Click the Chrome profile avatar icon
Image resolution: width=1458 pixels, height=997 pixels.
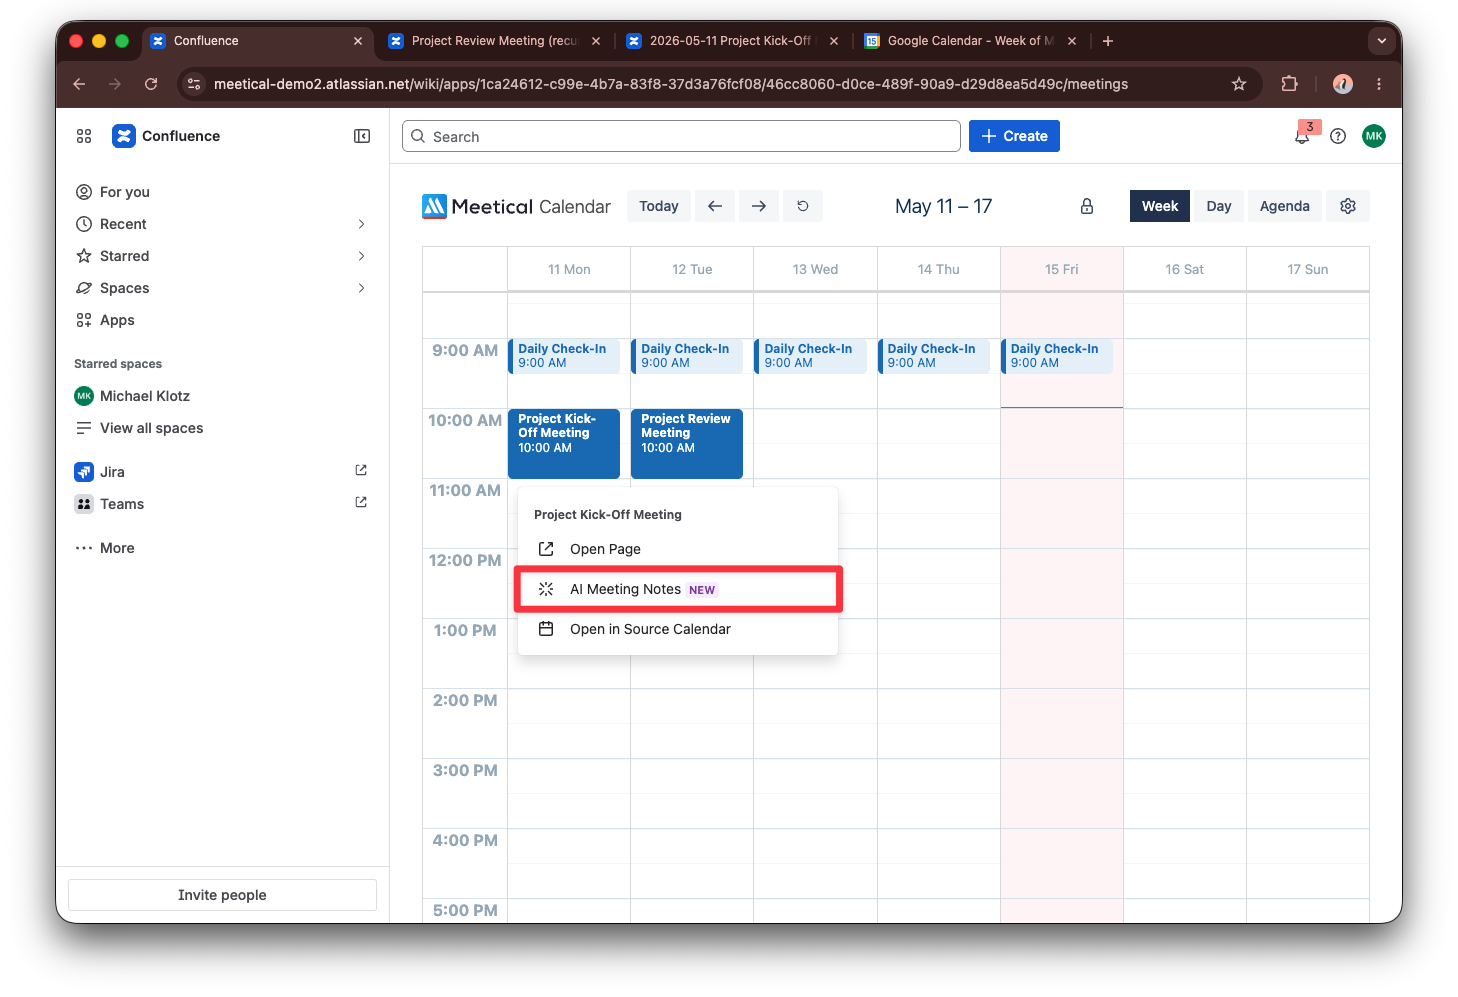click(x=1343, y=84)
